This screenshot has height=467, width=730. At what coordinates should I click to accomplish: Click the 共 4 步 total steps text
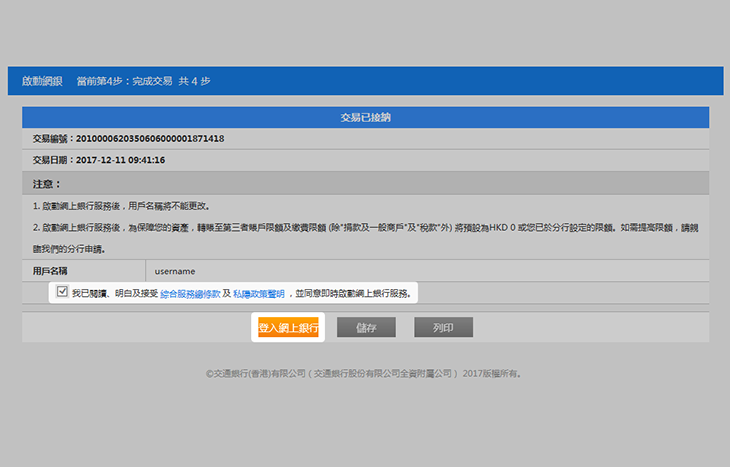click(194, 81)
